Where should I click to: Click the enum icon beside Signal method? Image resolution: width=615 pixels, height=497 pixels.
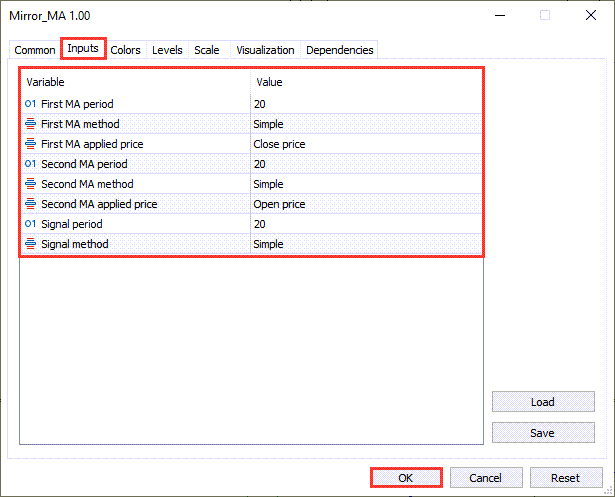[x=30, y=244]
